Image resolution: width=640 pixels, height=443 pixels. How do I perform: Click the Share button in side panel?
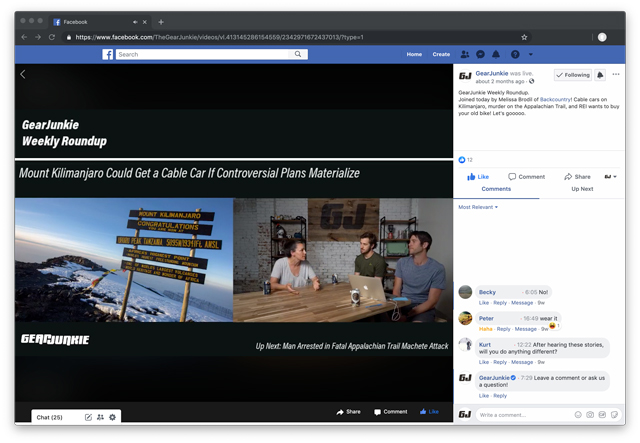coord(578,177)
